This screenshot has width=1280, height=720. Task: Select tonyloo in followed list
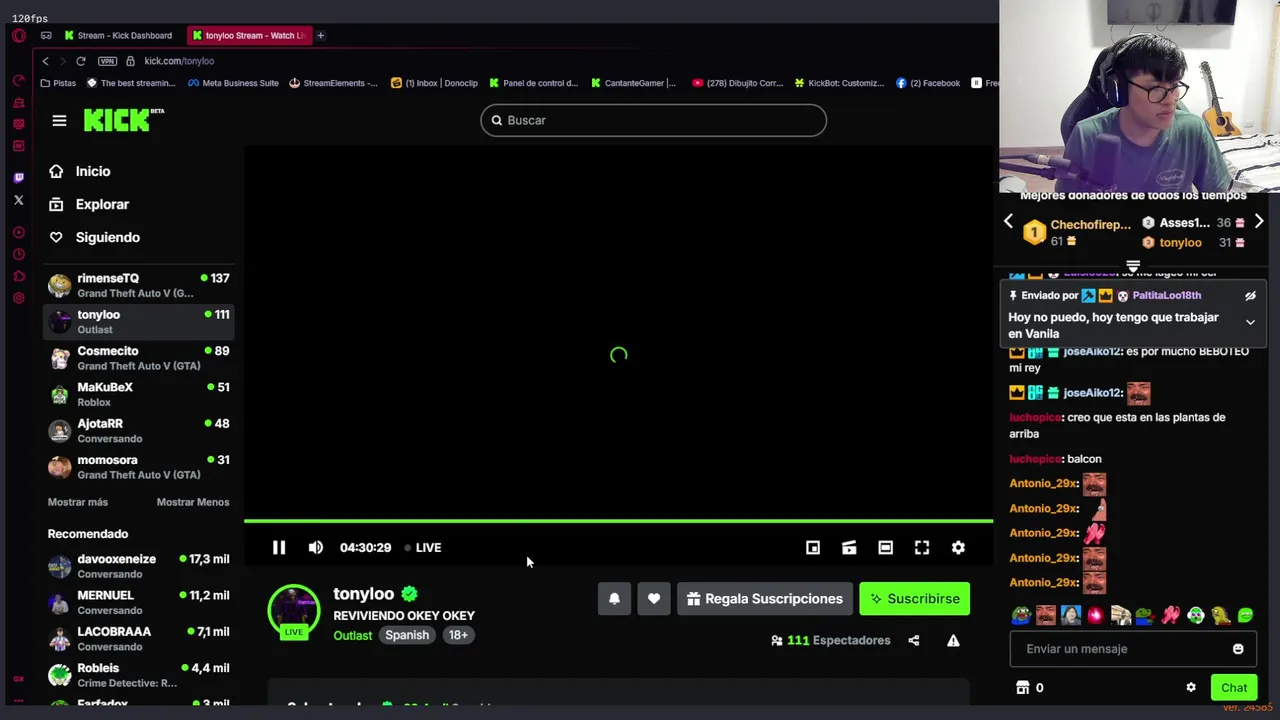139,321
